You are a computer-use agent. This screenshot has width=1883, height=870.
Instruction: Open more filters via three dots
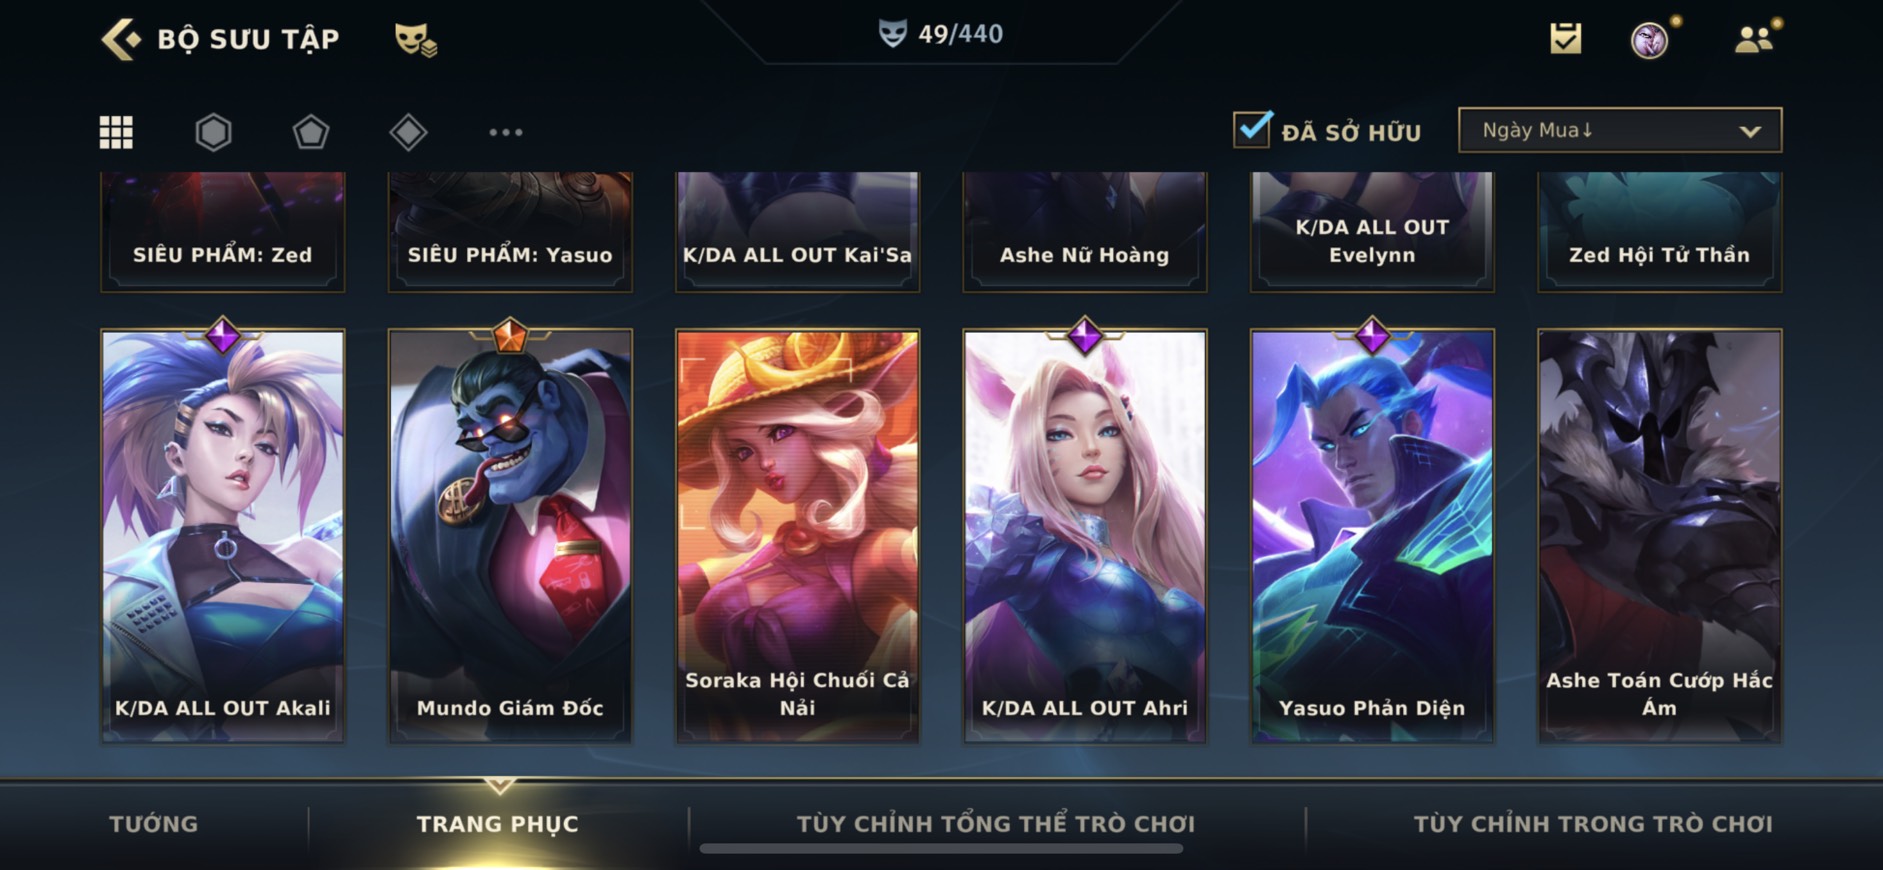(x=506, y=132)
